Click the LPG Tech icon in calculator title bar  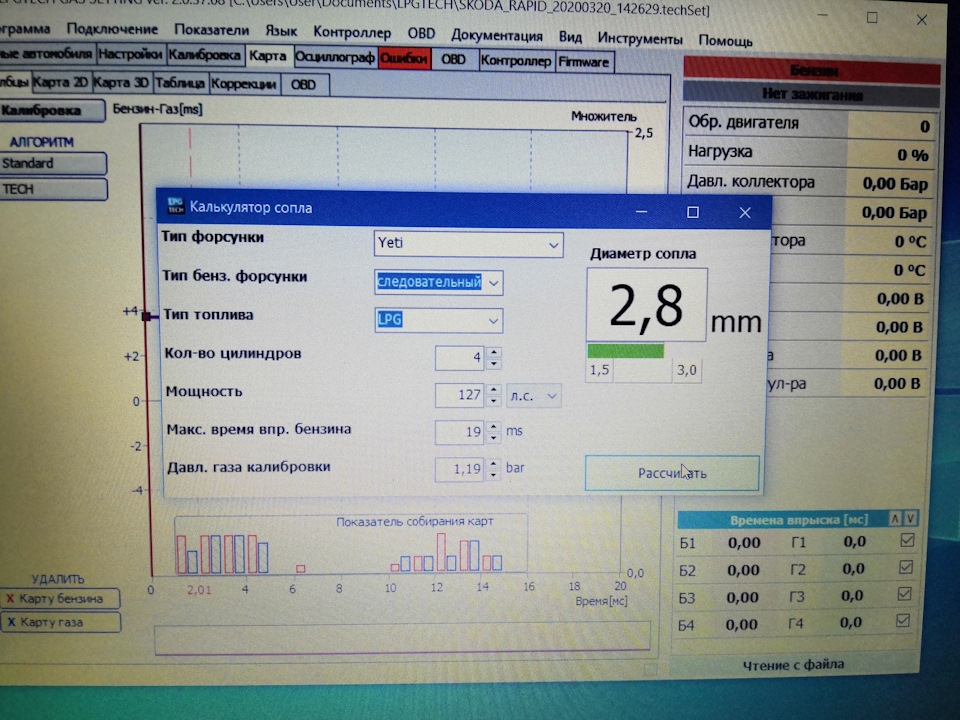point(175,206)
